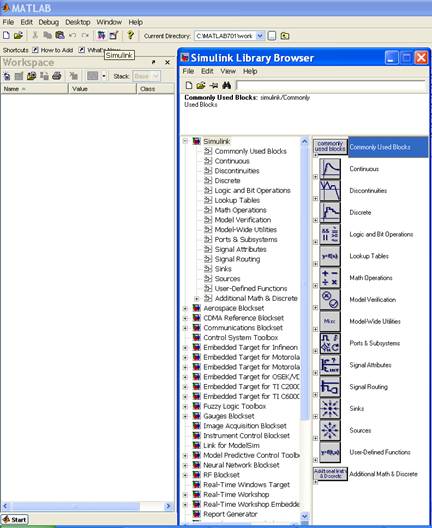Click new file icon in MATLAB toolbar

tap(6, 35)
